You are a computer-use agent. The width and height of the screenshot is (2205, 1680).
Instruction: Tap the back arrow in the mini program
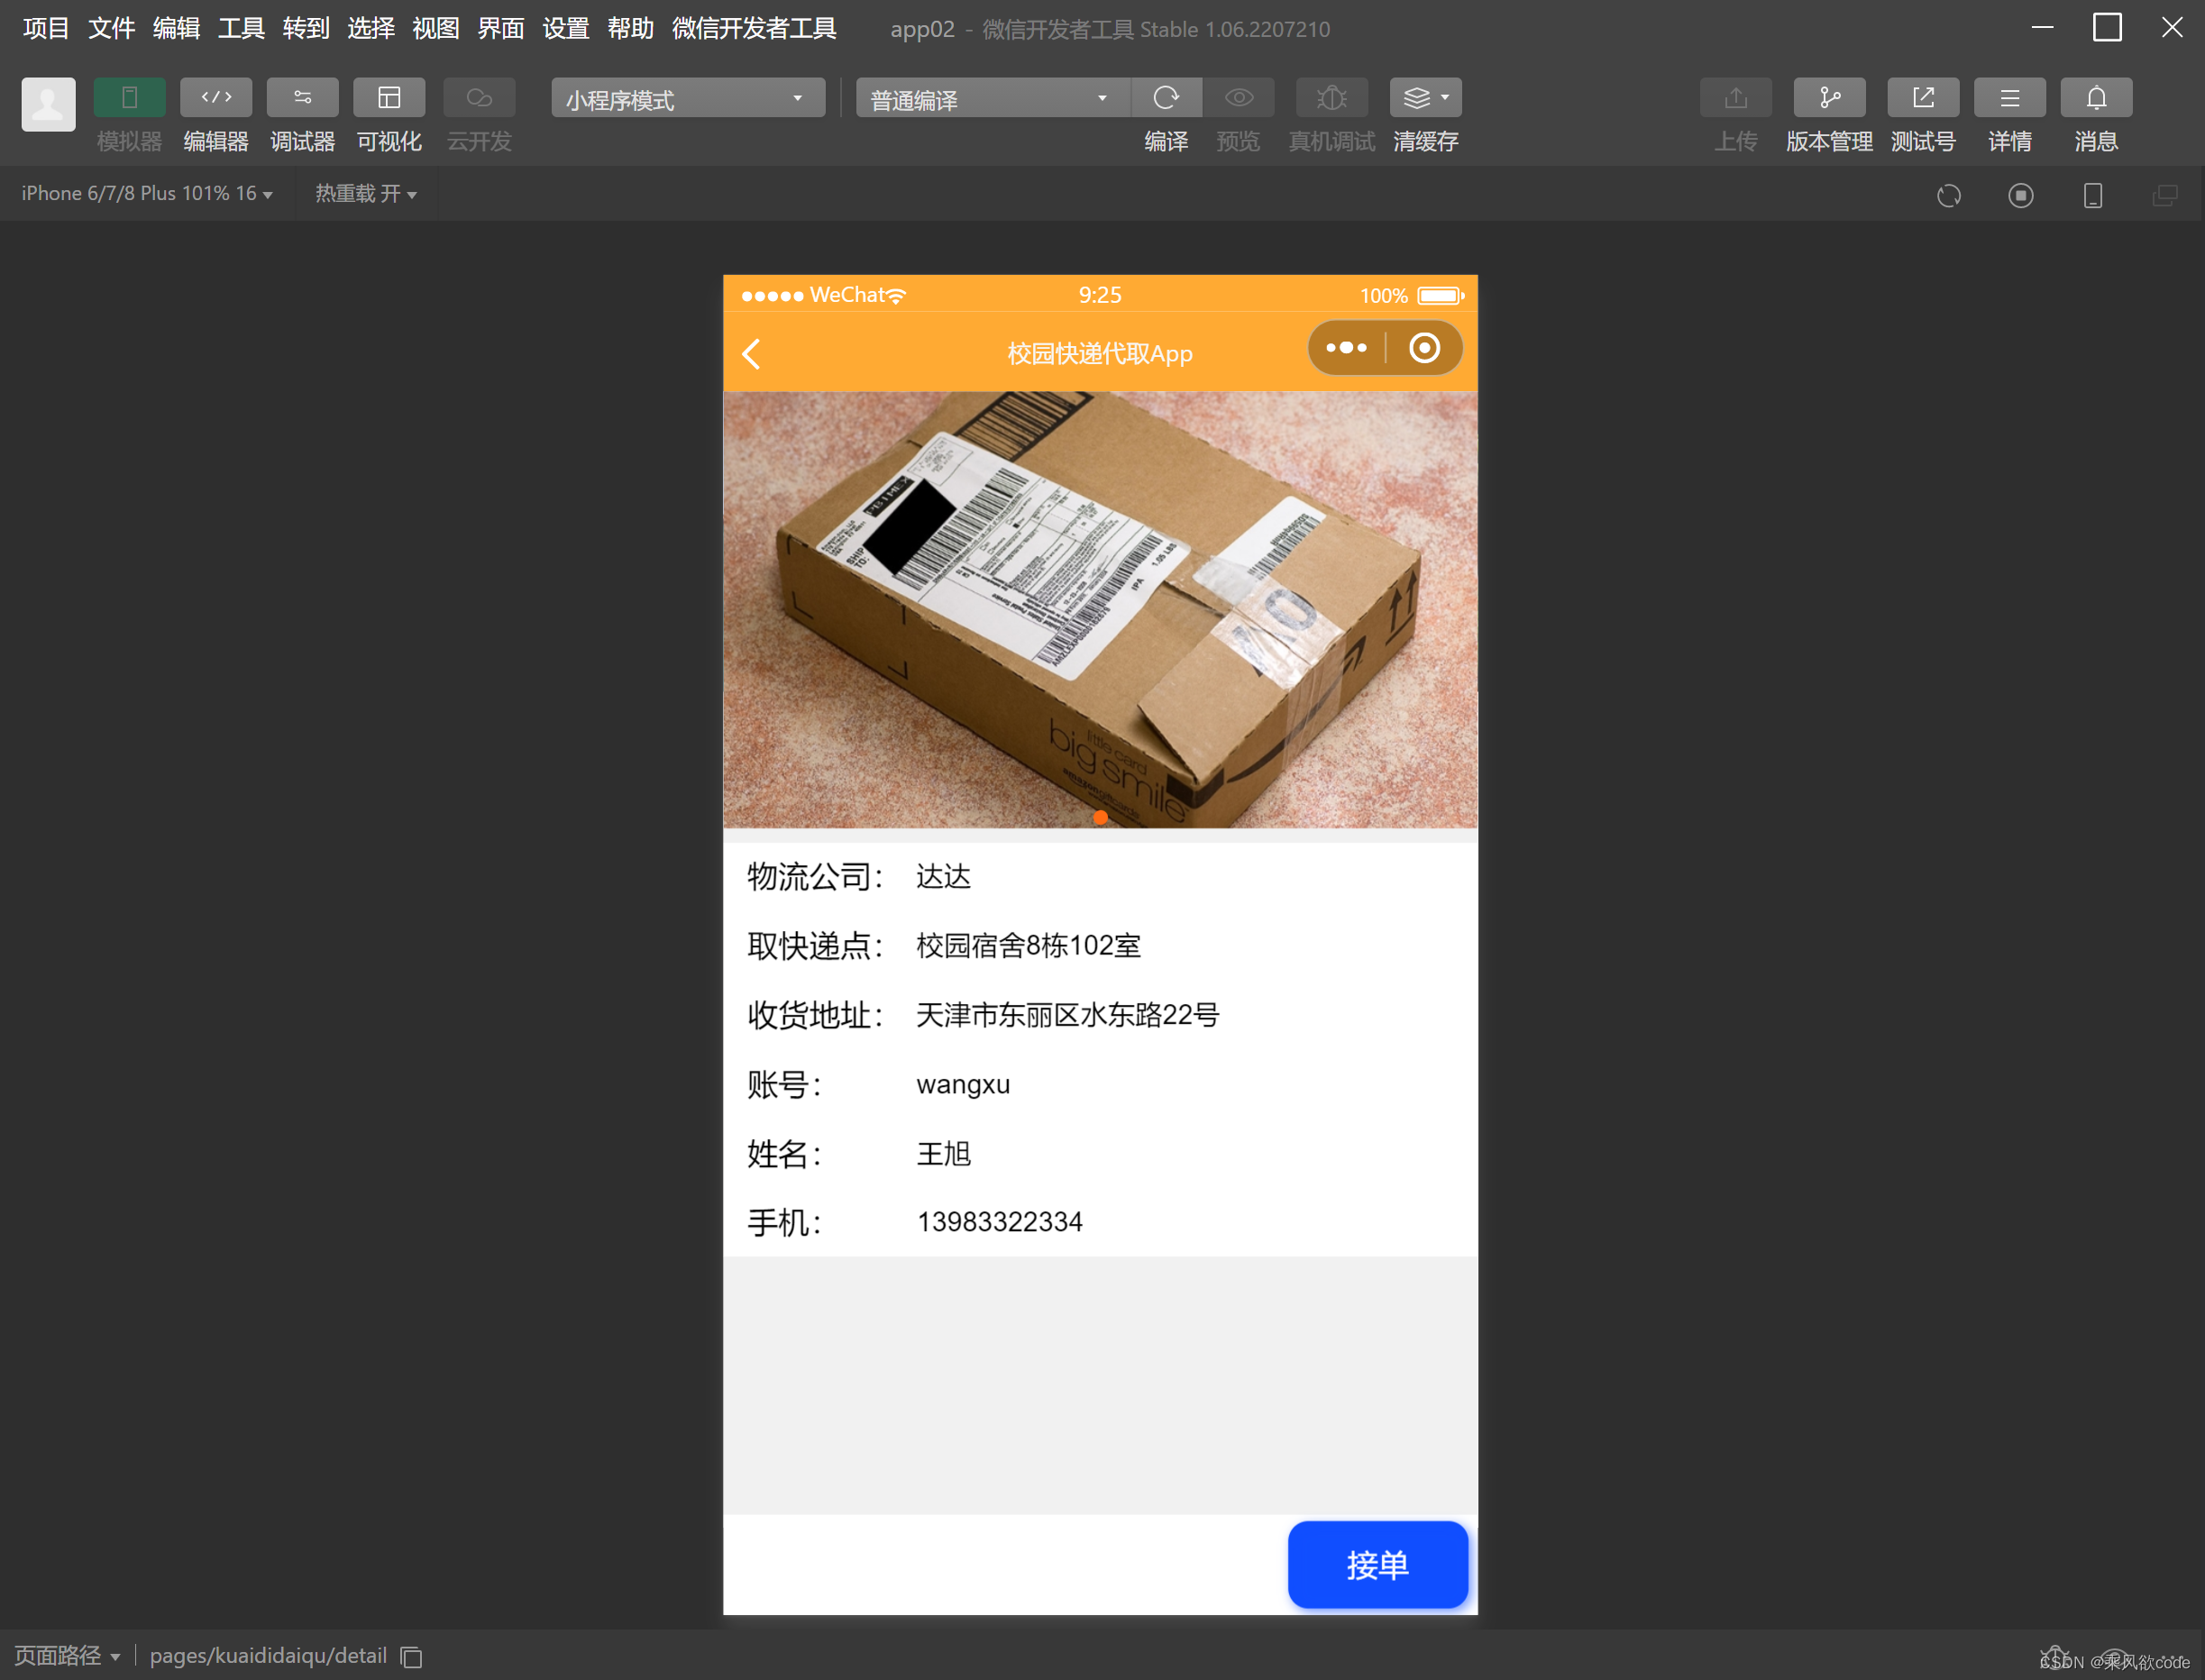click(x=751, y=354)
